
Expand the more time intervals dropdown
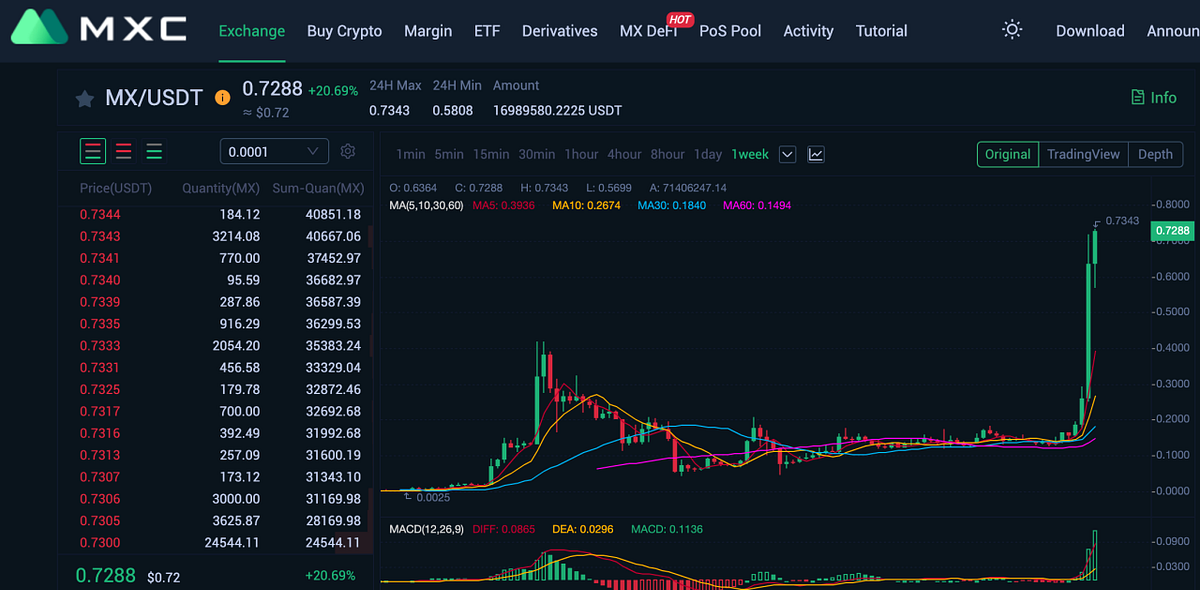787,154
